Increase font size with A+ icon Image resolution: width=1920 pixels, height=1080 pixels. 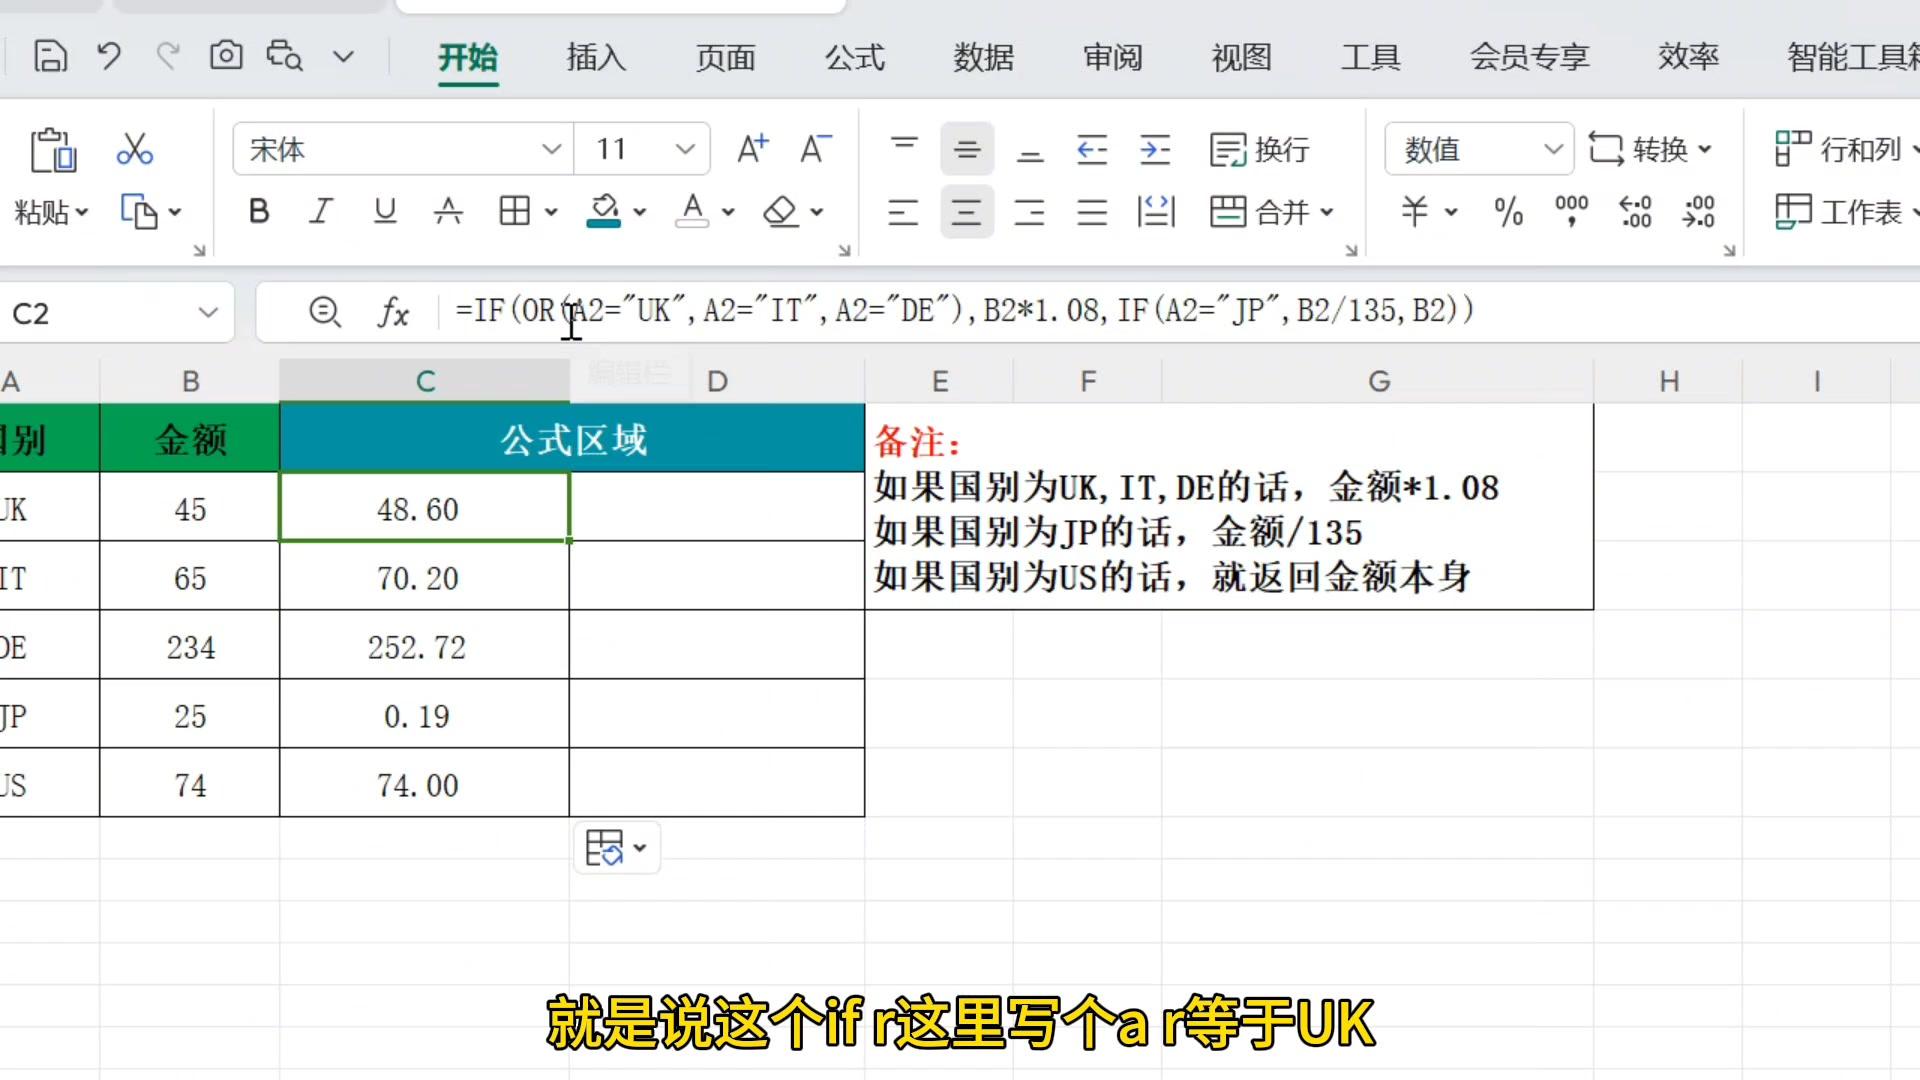point(752,149)
